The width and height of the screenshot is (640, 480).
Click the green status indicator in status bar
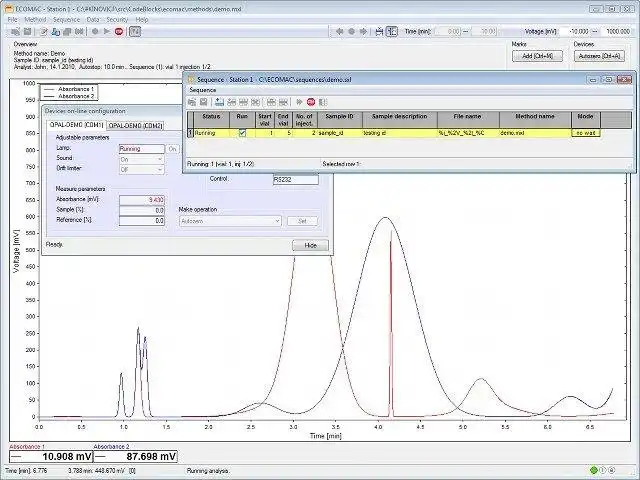coord(594,470)
